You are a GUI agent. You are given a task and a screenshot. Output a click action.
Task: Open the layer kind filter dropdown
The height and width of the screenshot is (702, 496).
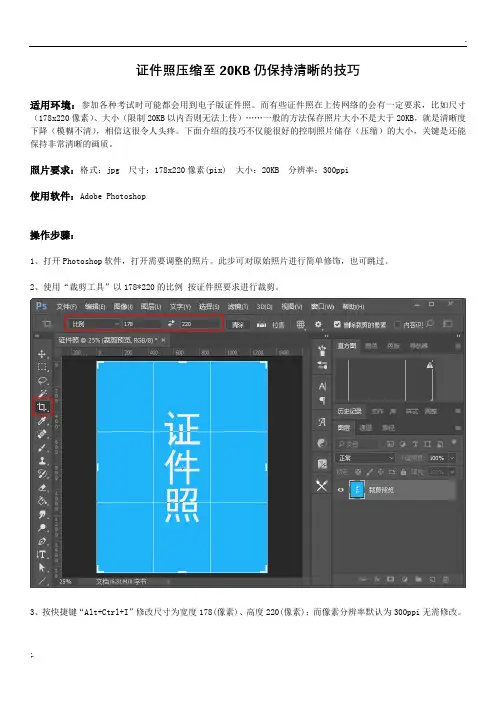(357, 444)
